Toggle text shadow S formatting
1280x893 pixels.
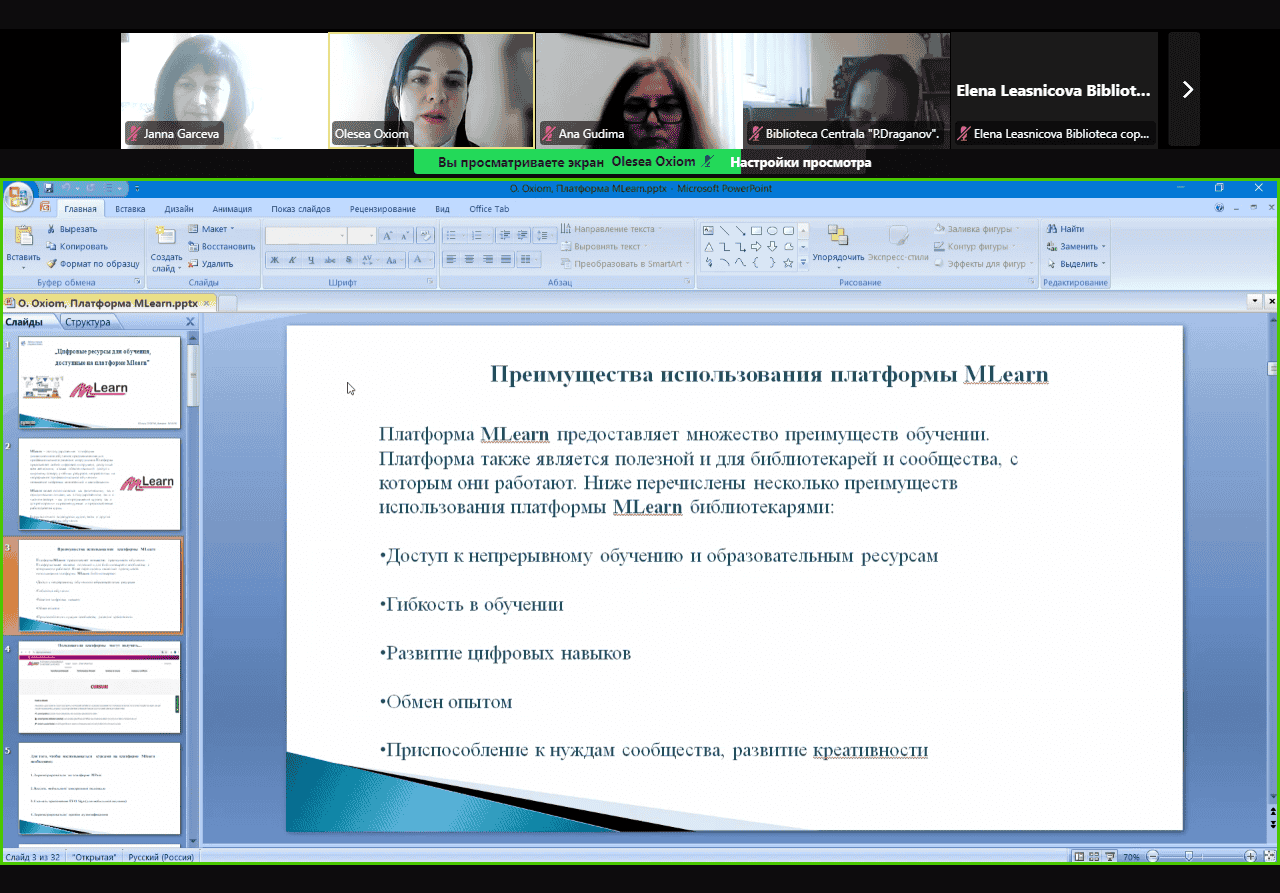[348, 260]
